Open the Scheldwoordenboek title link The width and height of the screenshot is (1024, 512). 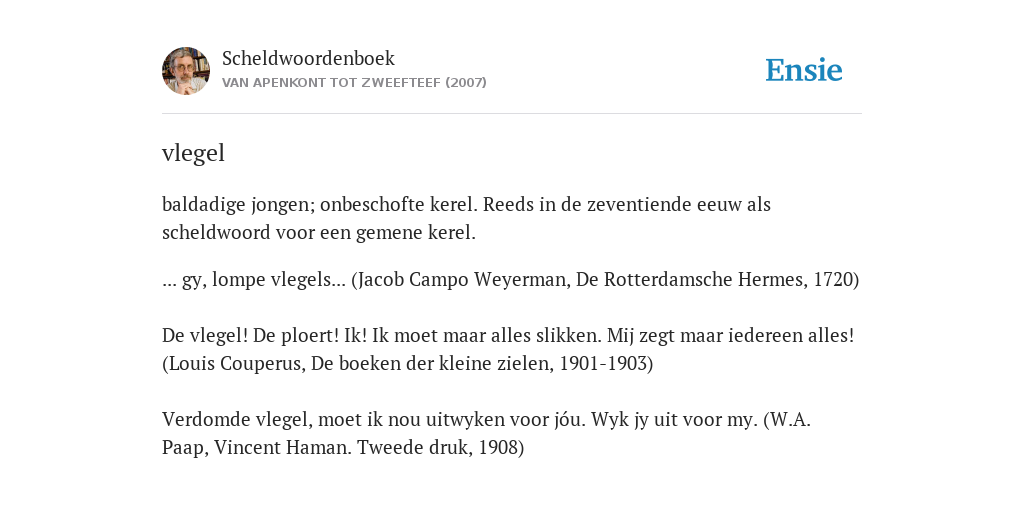click(308, 58)
